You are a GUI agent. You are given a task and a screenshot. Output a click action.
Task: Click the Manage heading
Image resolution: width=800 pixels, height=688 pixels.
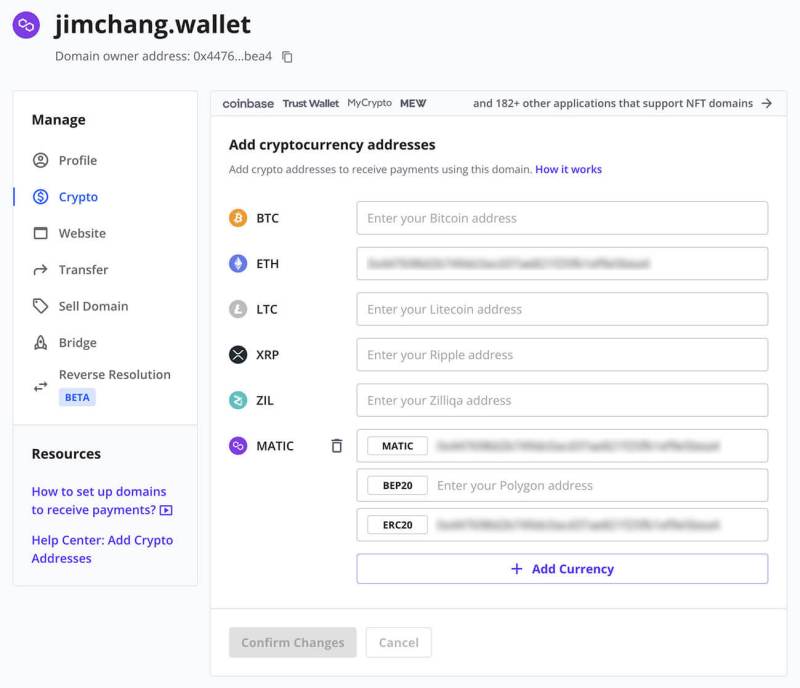(x=59, y=119)
